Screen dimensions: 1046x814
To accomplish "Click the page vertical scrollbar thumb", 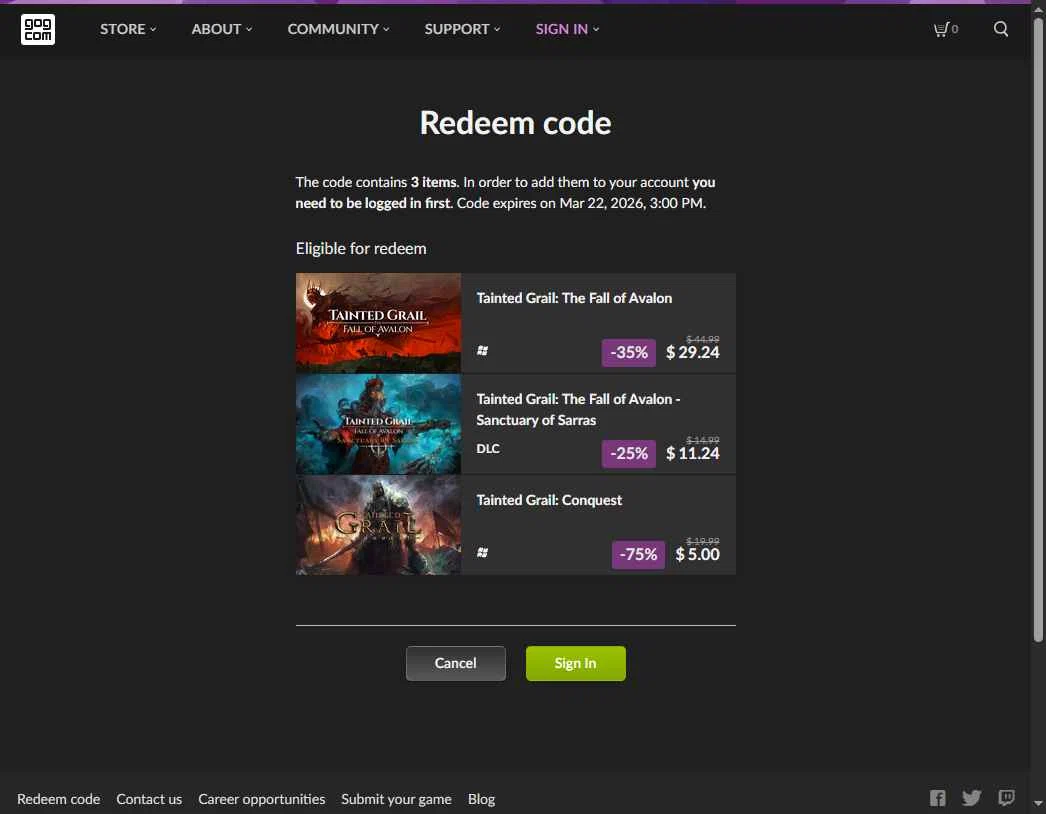I will [1038, 330].
